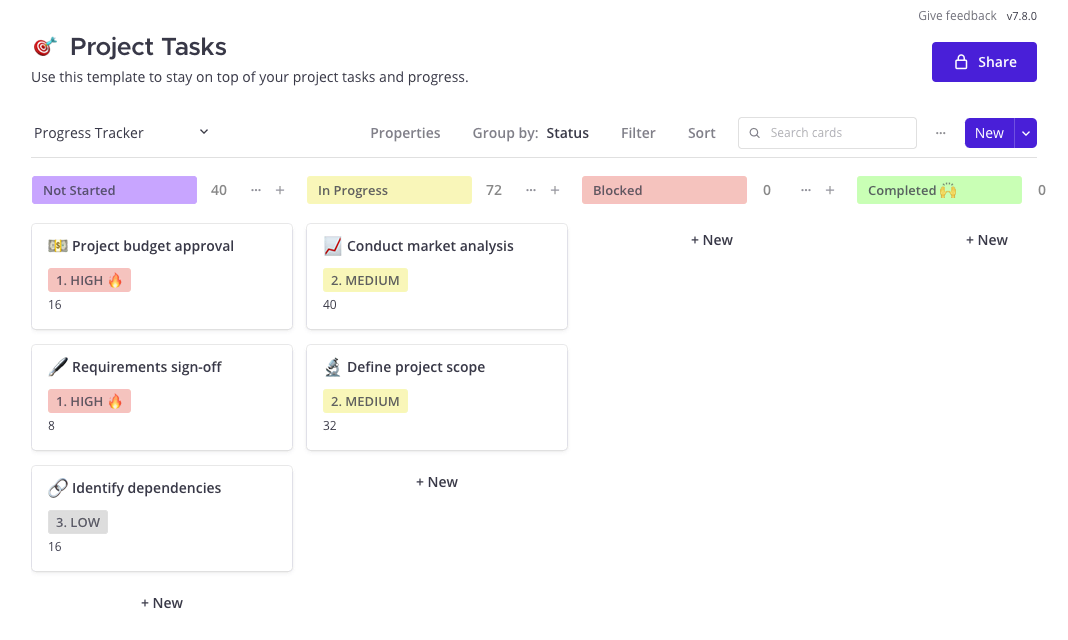
Task: Open the Define project scope card
Action: [x=437, y=398]
